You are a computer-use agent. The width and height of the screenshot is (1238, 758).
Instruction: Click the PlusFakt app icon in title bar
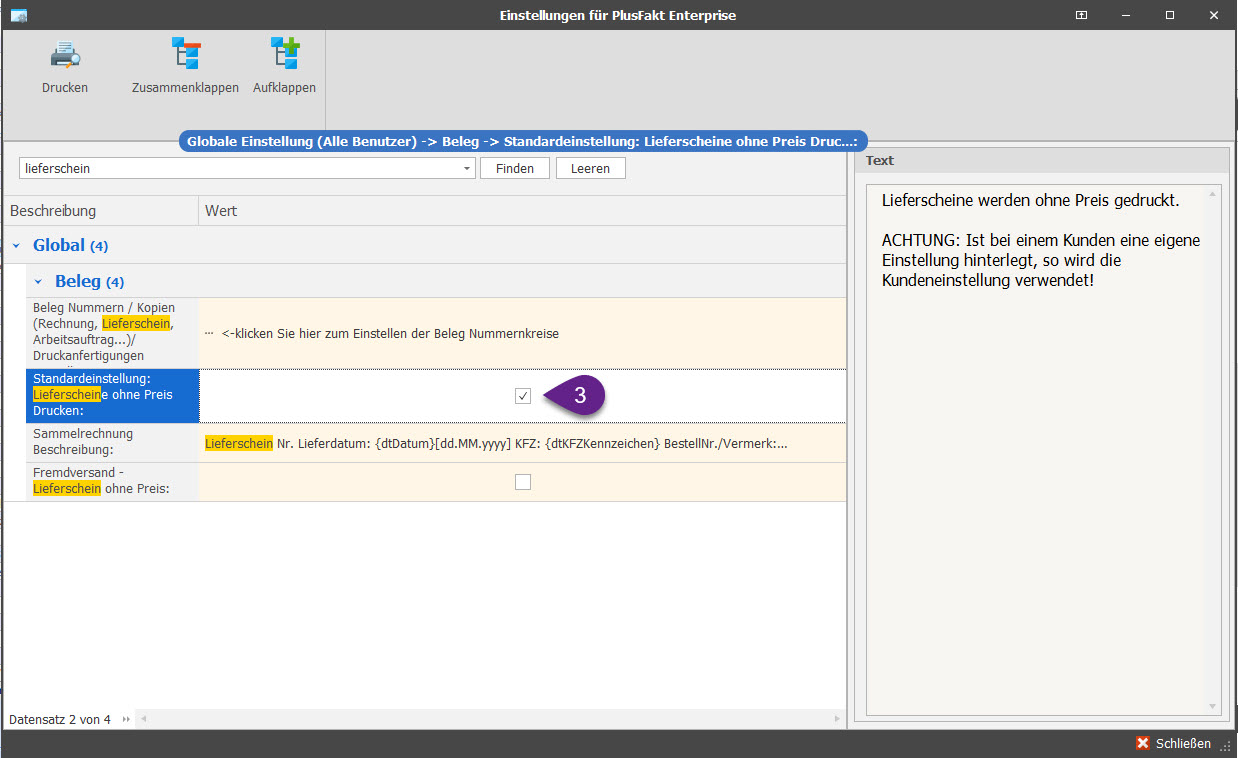click(x=18, y=15)
